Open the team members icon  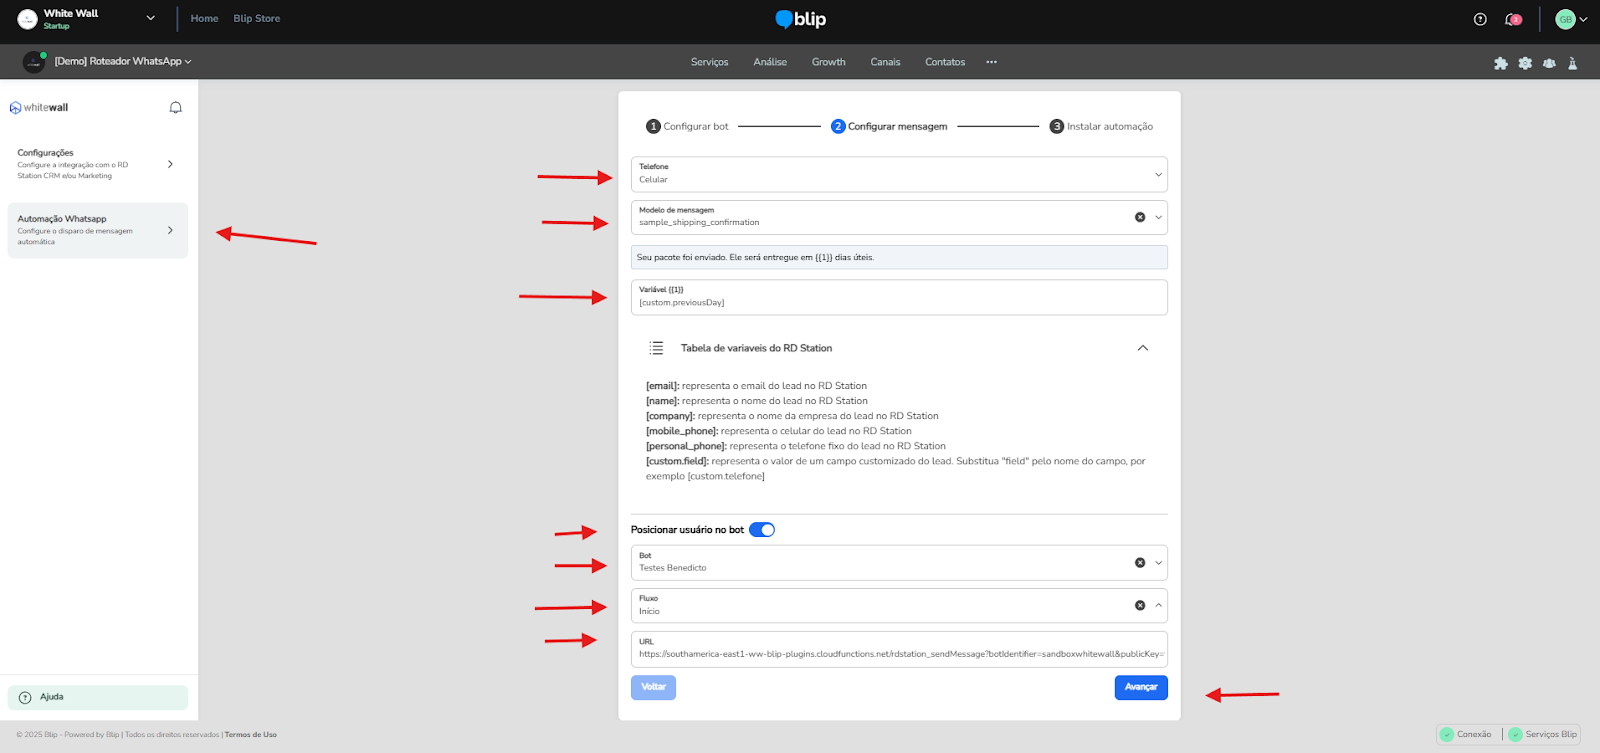pyautogui.click(x=1549, y=63)
